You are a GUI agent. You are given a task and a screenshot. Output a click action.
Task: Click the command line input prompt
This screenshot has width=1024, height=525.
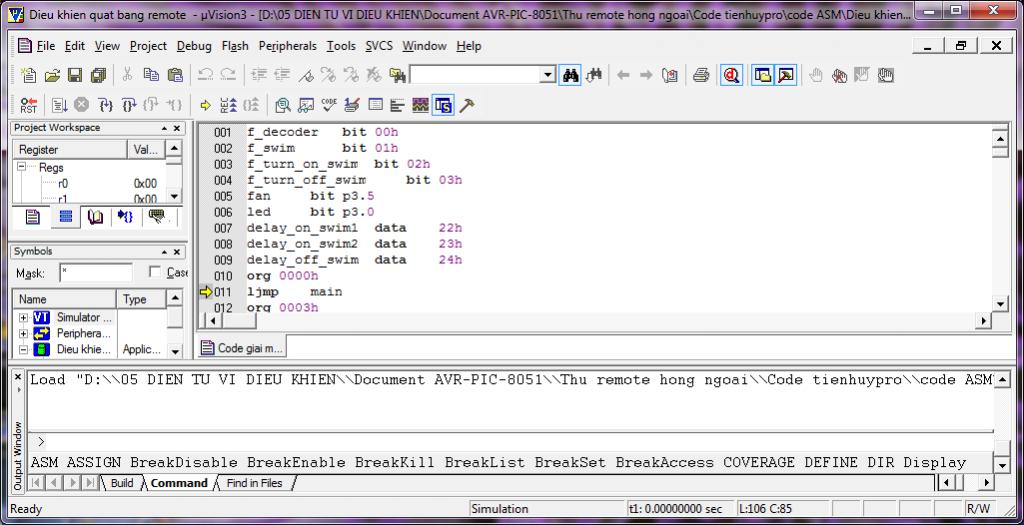click(x=509, y=441)
